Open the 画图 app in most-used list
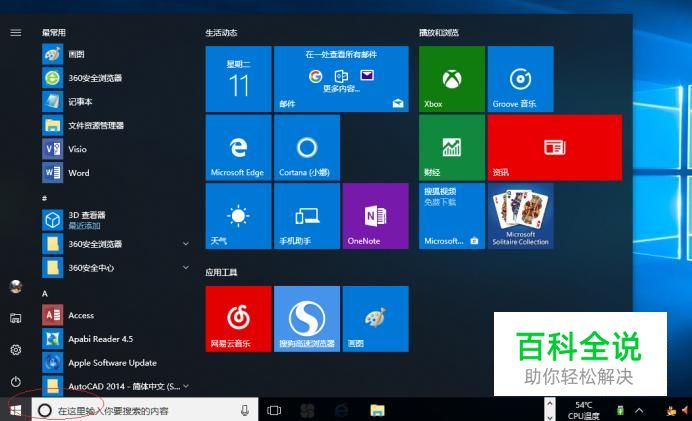This screenshot has width=692, height=421. [x=116, y=54]
